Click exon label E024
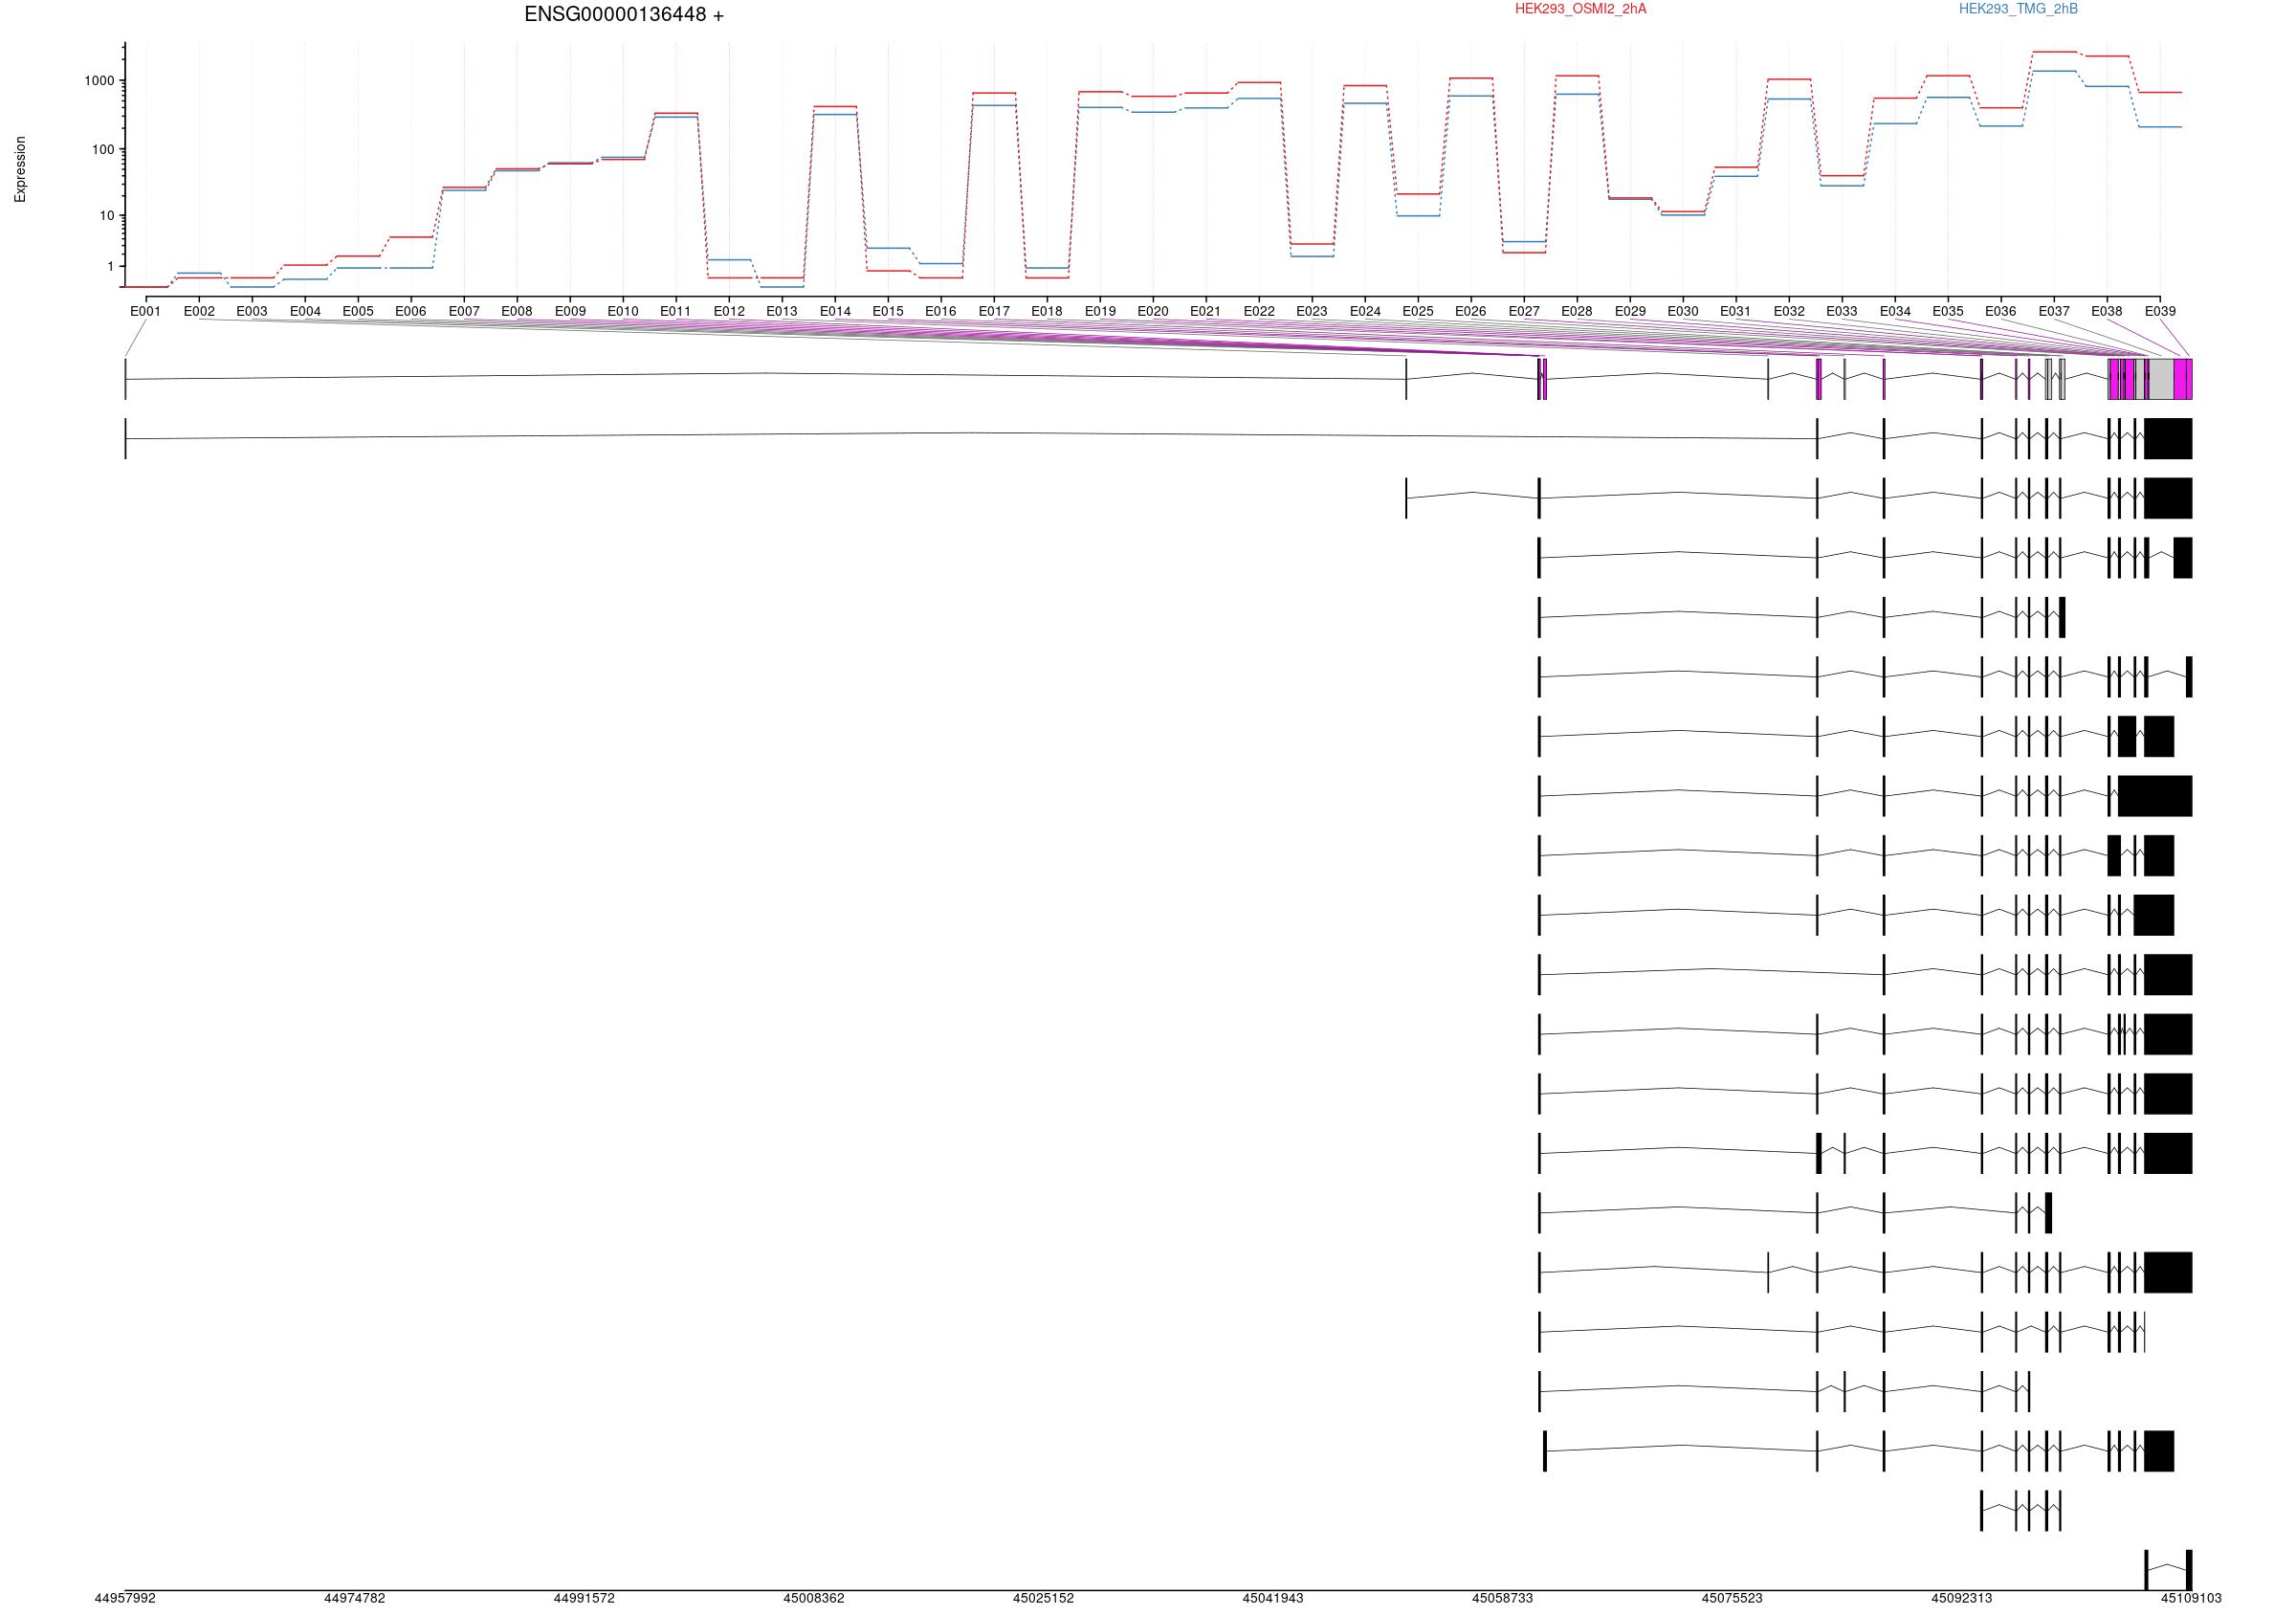 click(x=1365, y=311)
